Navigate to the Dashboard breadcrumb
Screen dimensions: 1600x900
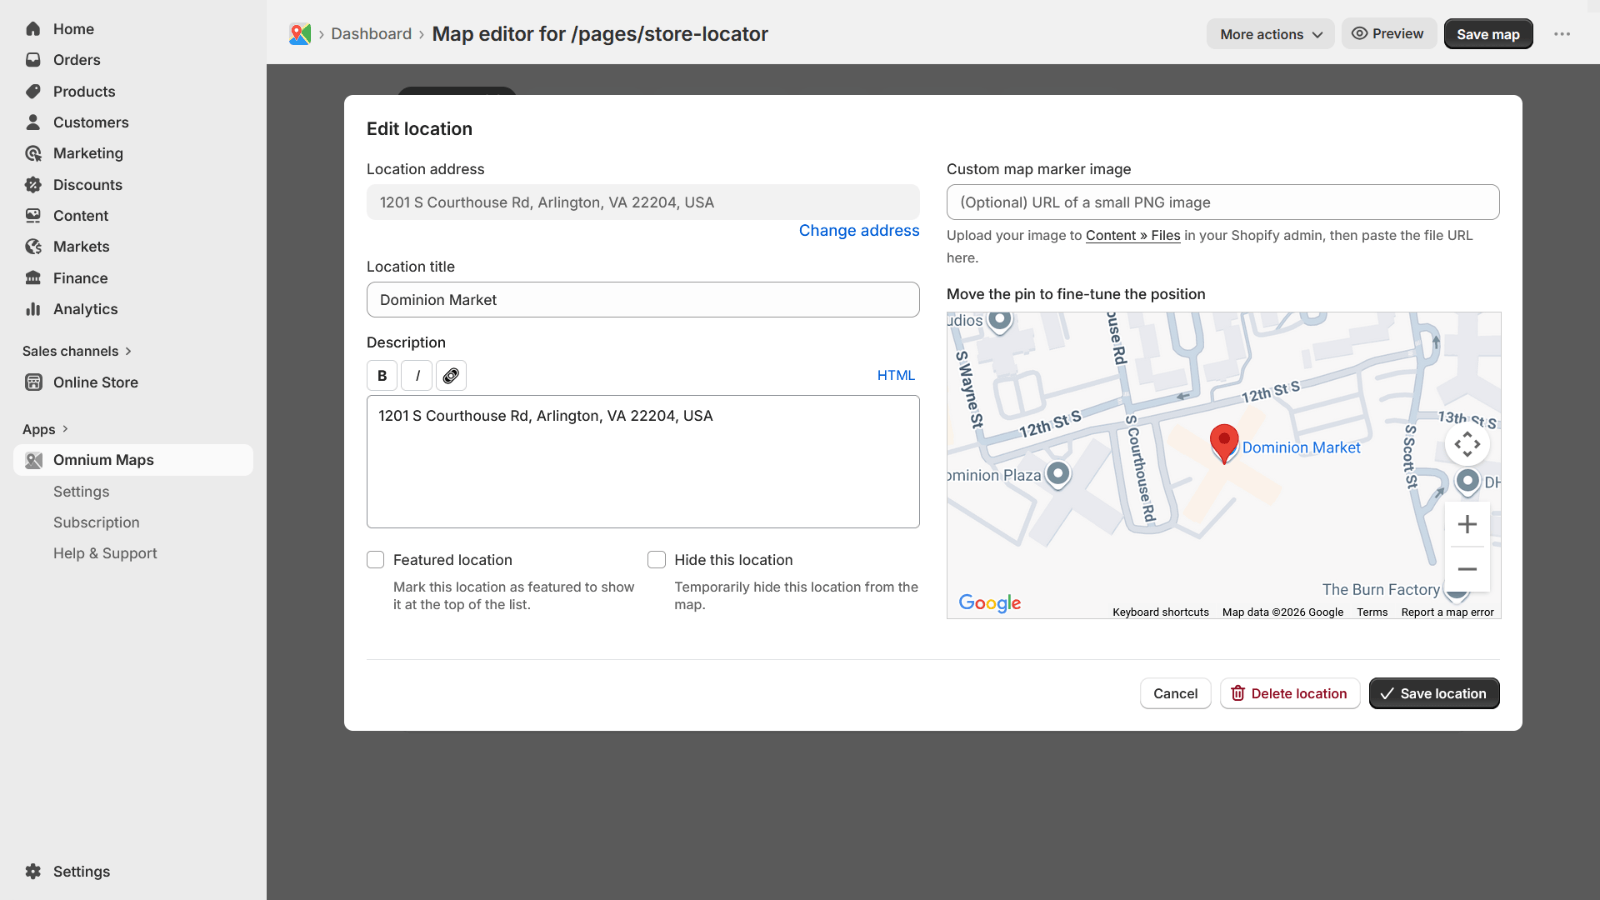(x=371, y=33)
